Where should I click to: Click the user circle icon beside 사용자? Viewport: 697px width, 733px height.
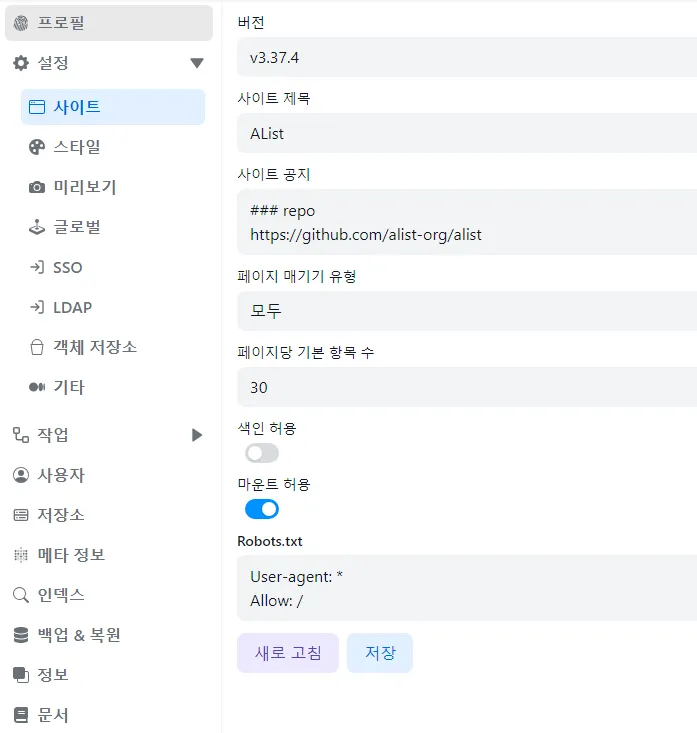click(x=21, y=475)
